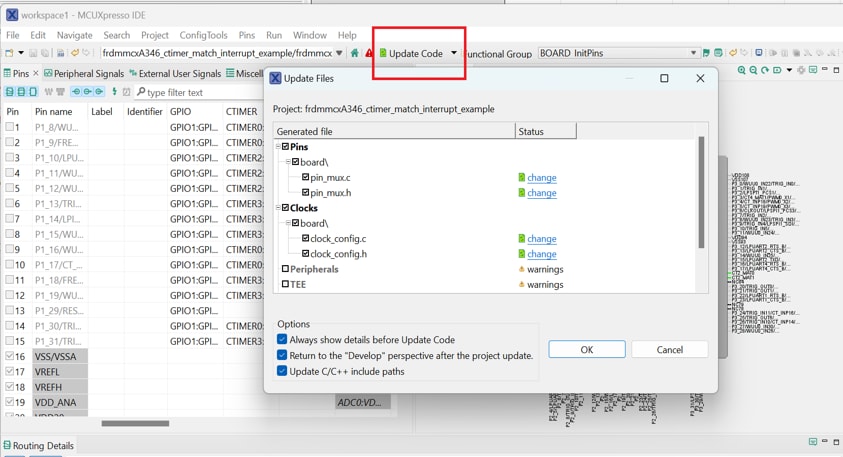The height and width of the screenshot is (457, 843).
Task: Click the Update Code toolbar button
Action: [410, 53]
